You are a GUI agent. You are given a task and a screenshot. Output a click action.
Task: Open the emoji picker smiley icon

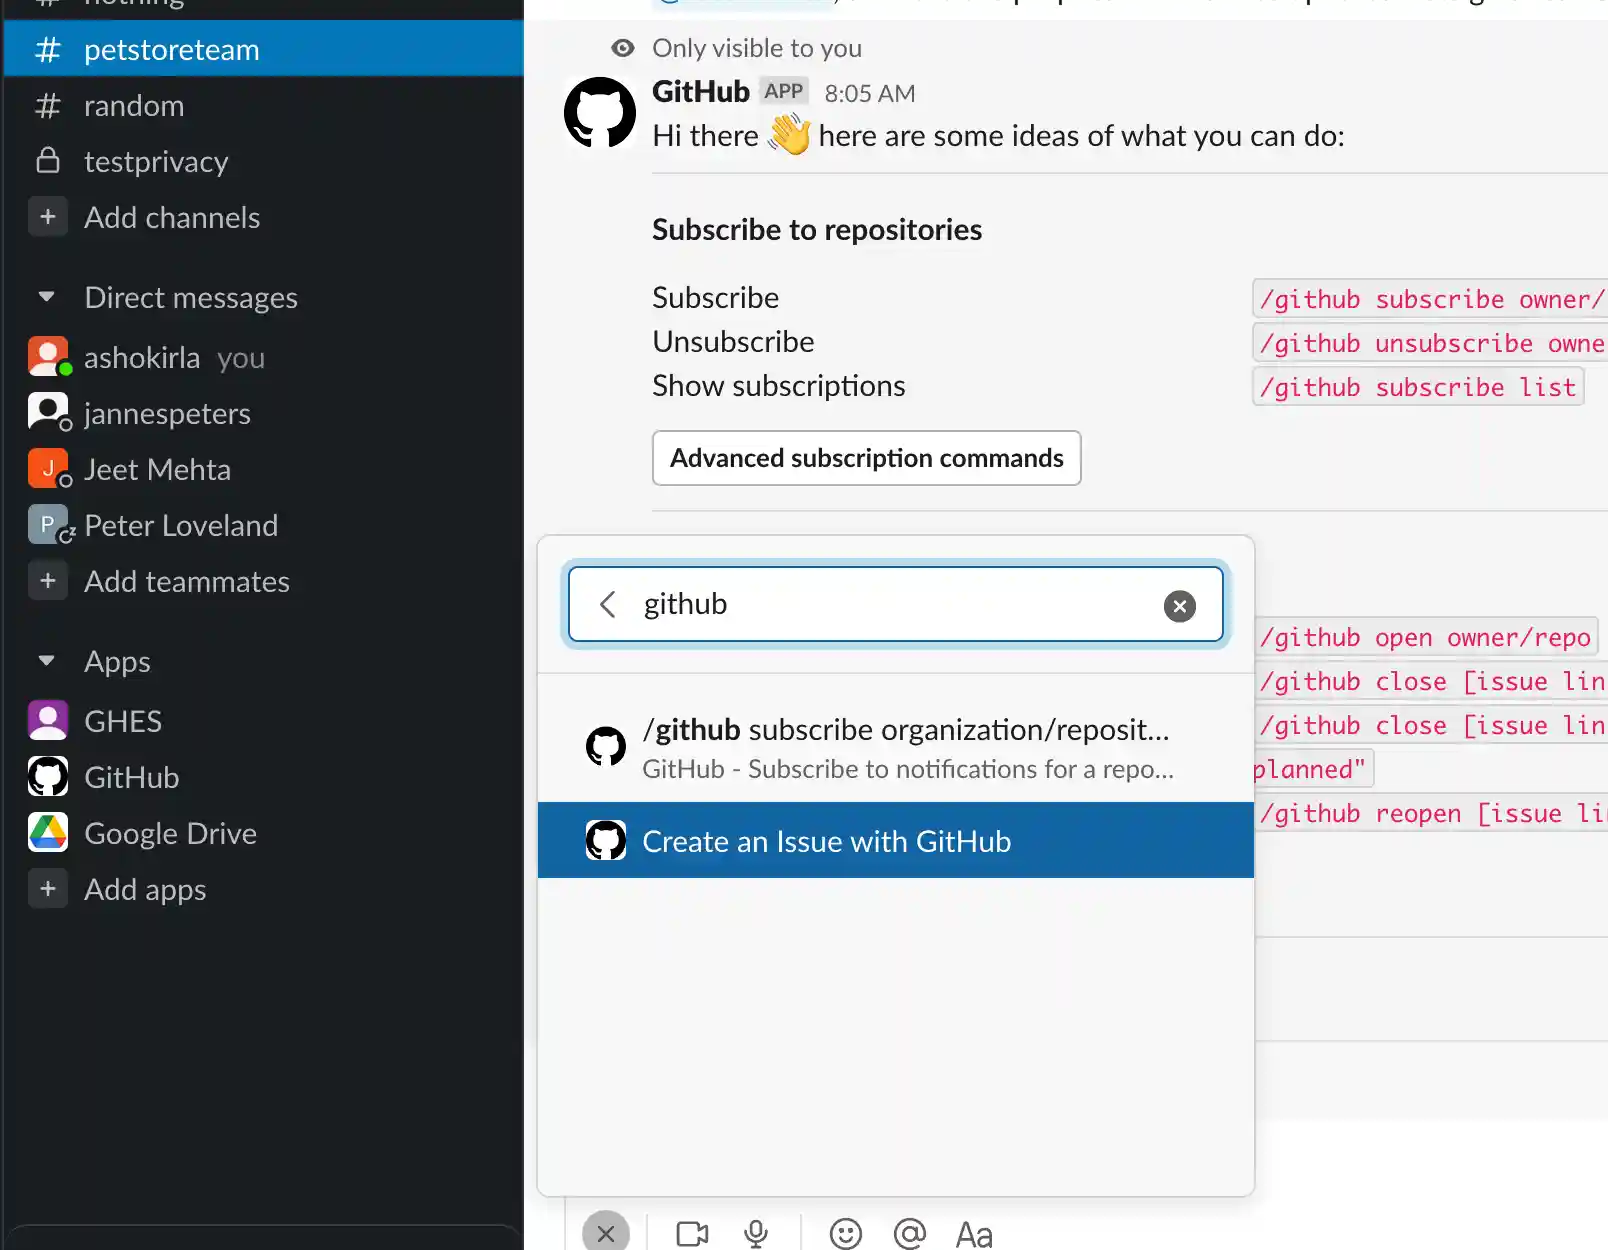[x=845, y=1234]
